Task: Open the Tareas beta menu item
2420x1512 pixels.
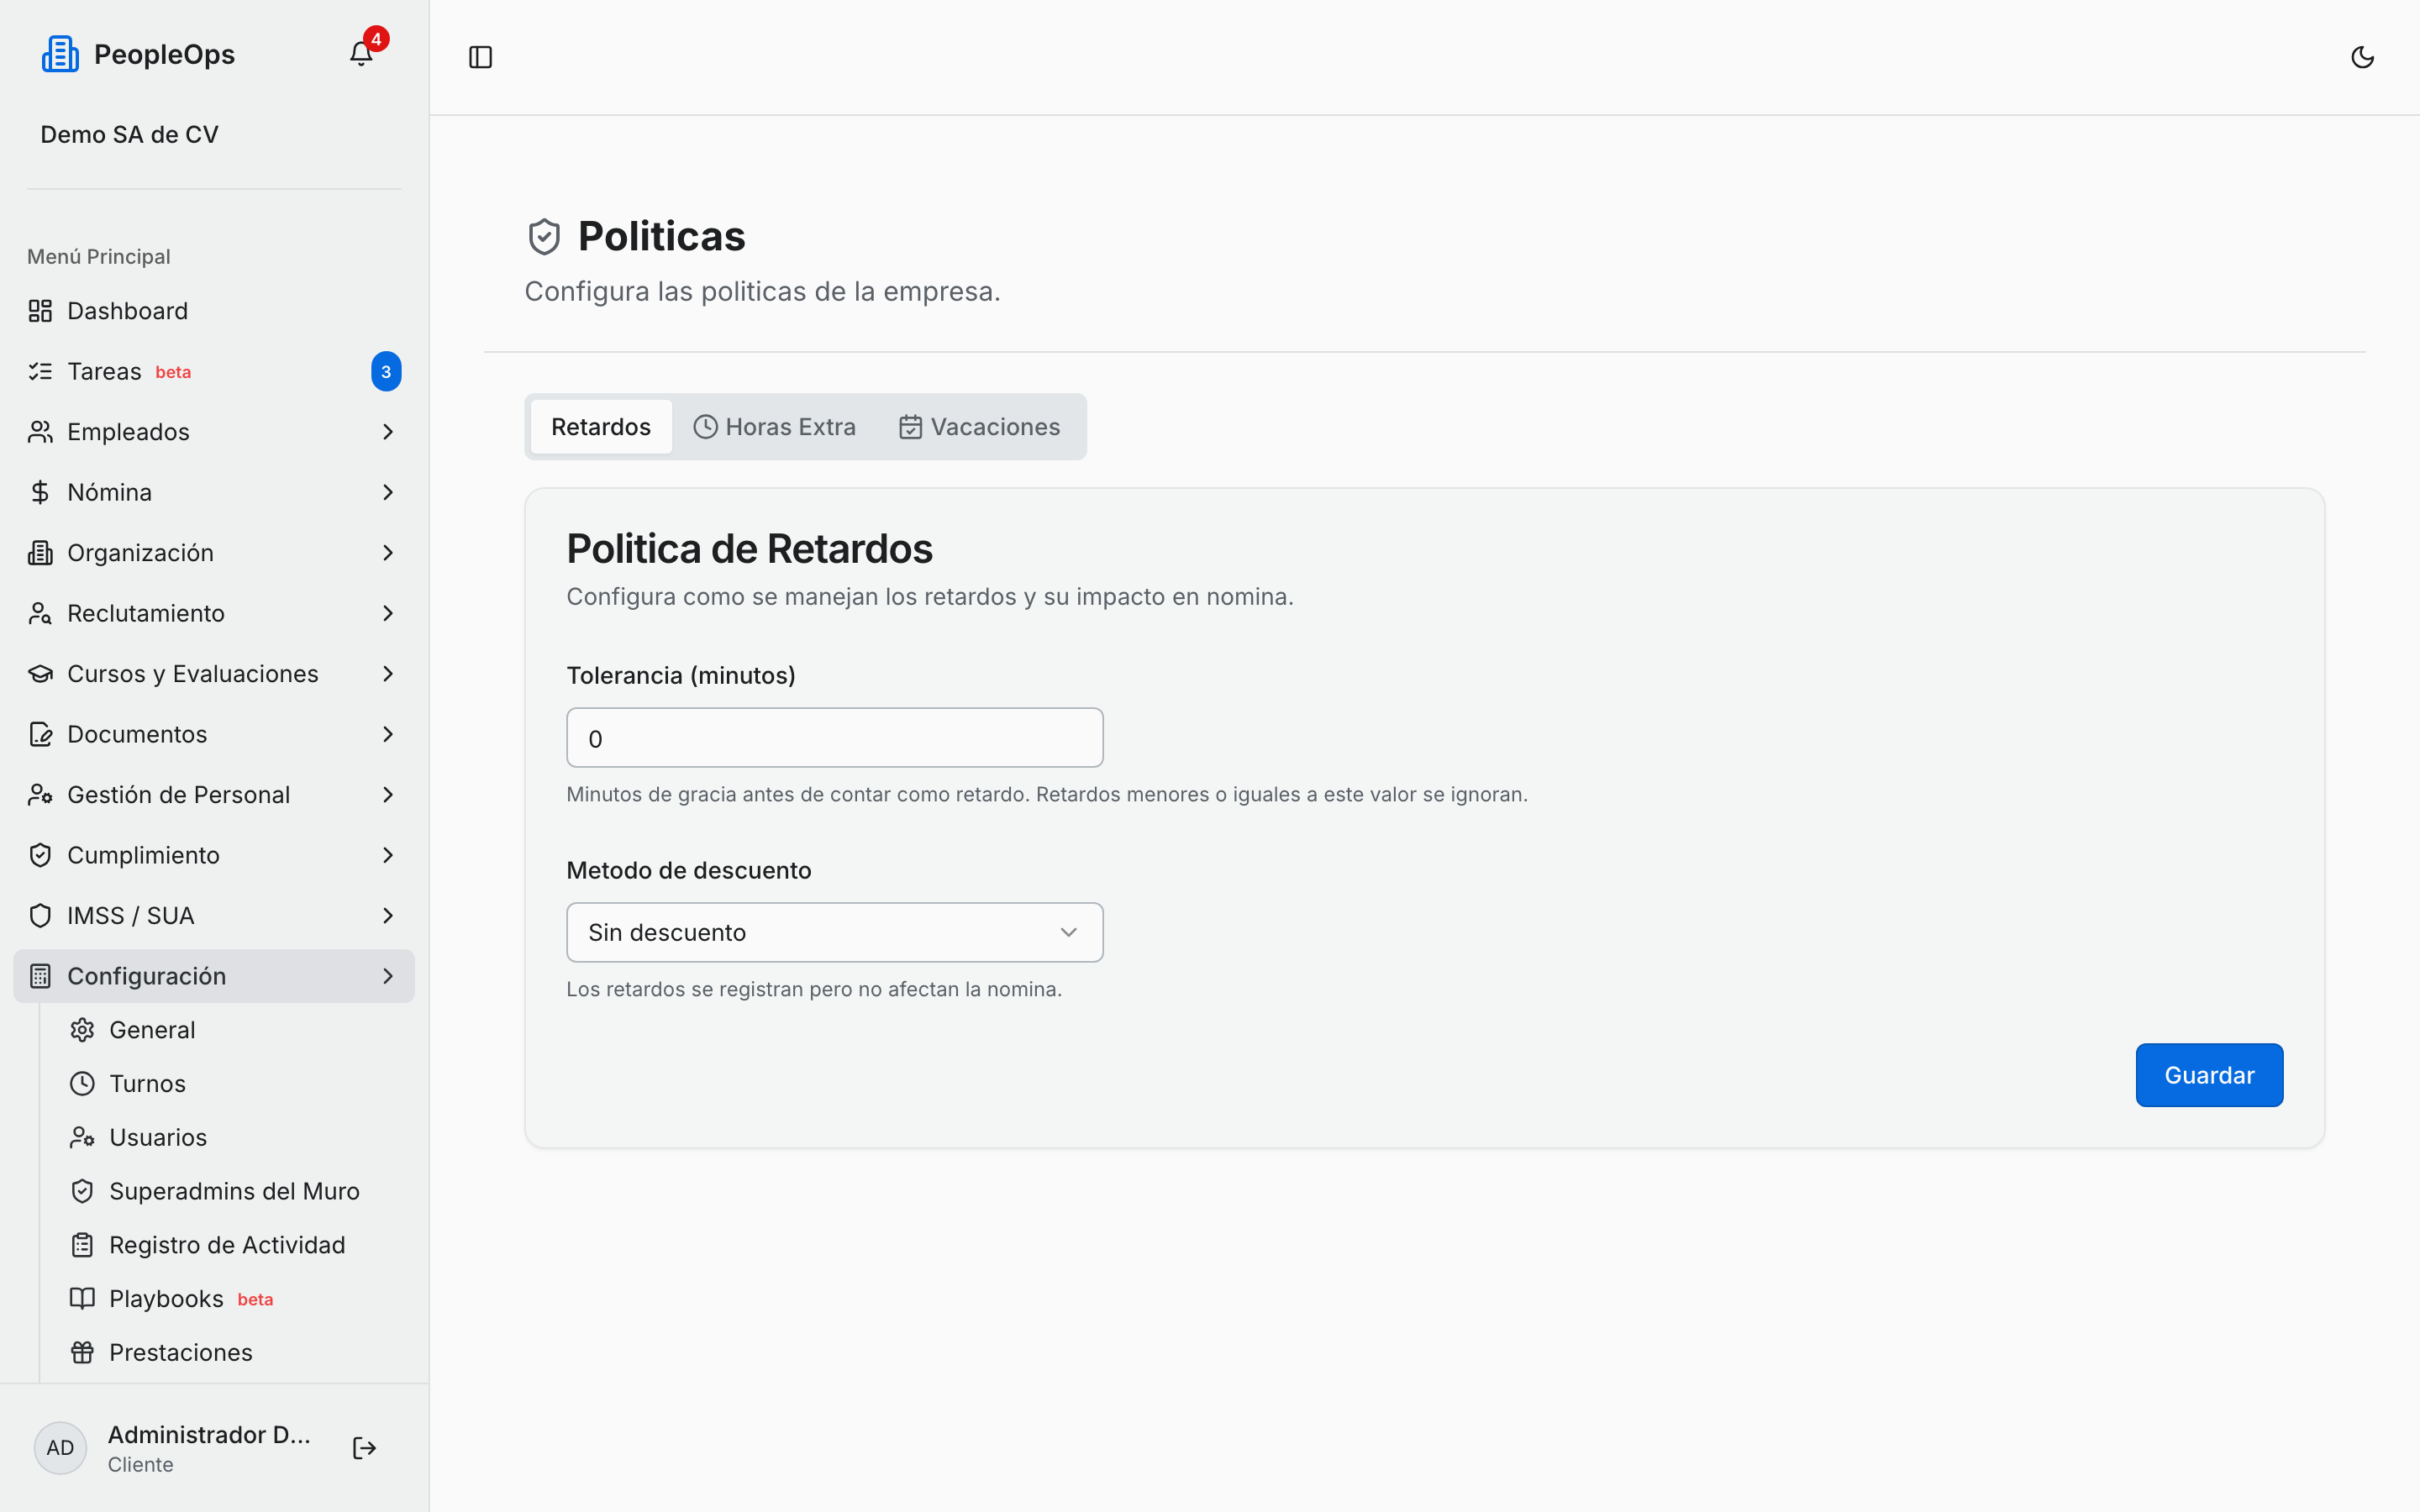Action: point(214,371)
